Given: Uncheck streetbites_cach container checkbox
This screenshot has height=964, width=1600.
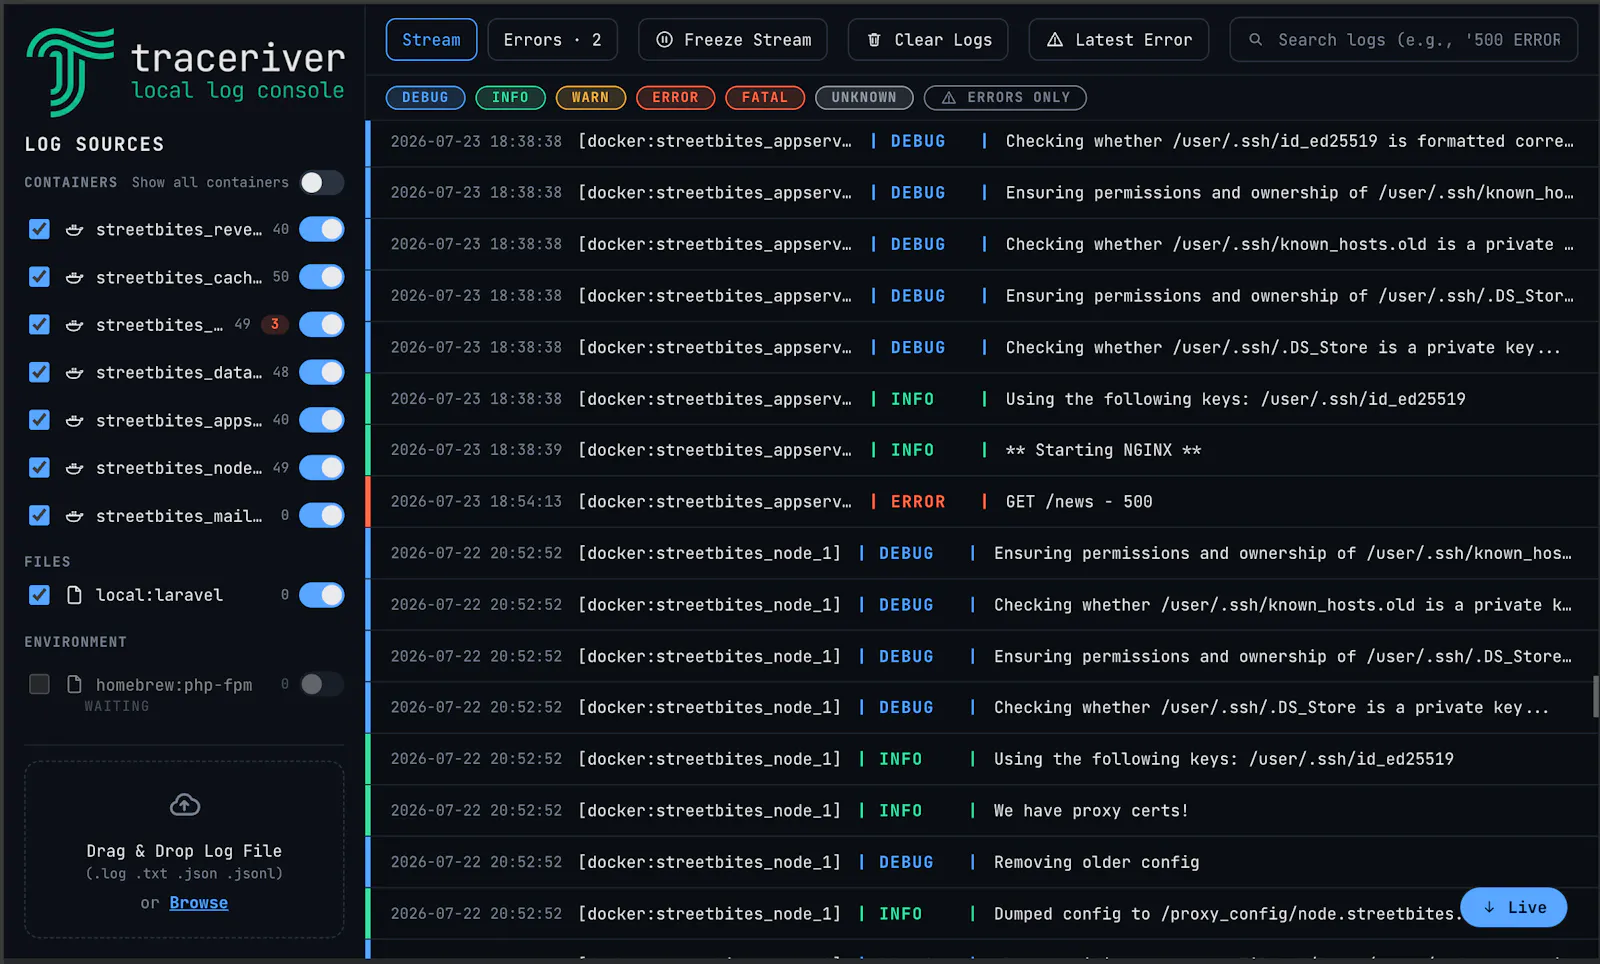Looking at the screenshot, I should tap(39, 277).
